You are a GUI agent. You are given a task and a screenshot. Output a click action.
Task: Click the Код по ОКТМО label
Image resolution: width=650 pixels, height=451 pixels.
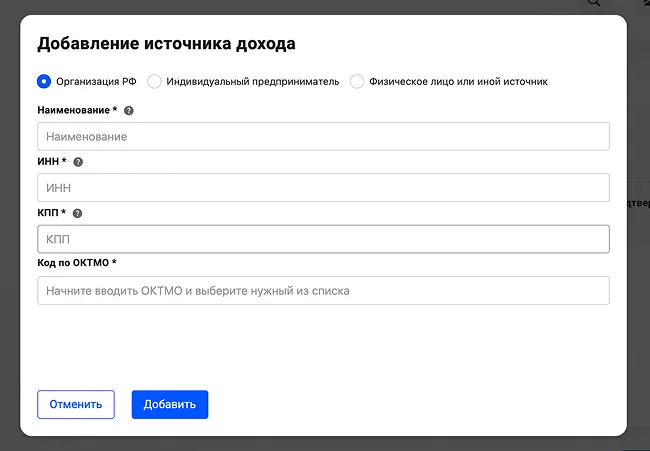pyautogui.click(x=76, y=263)
